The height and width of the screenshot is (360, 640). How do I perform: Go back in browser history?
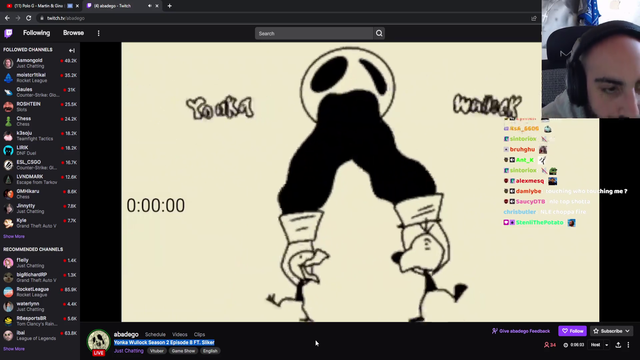(x=7, y=18)
